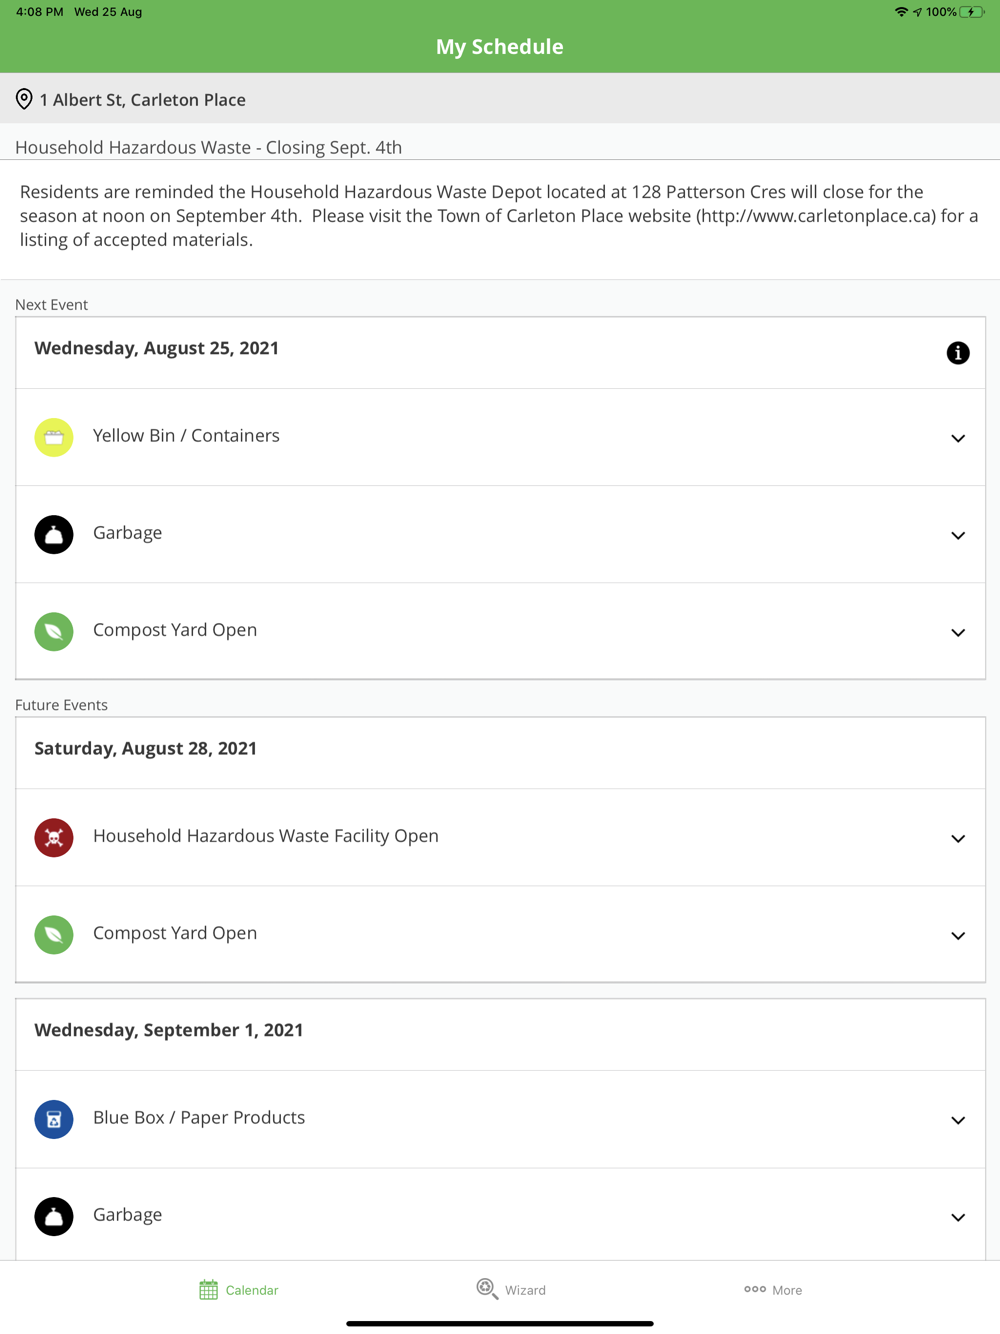This screenshot has height=1334, width=1000.
Task: Tap the yellow bin containers icon
Action: point(54,437)
